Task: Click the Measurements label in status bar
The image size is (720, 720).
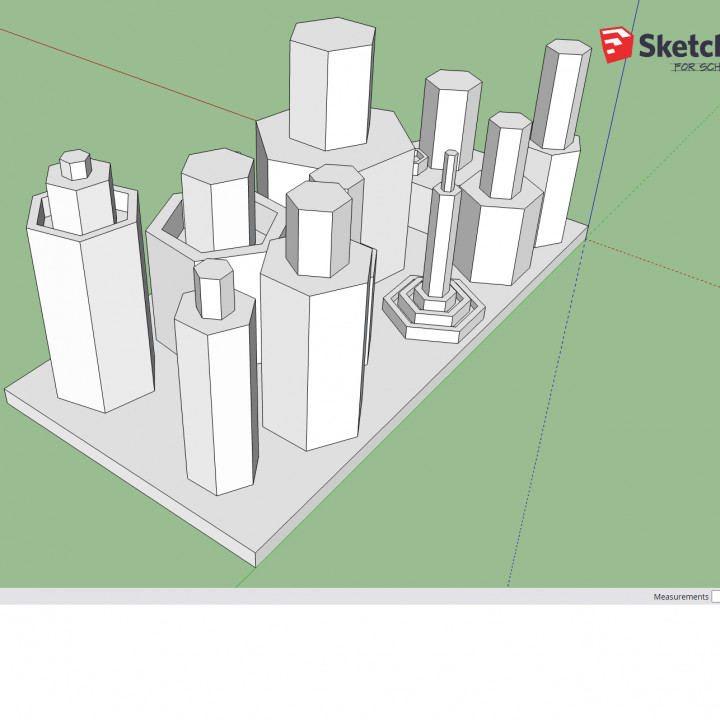Action: pos(680,597)
